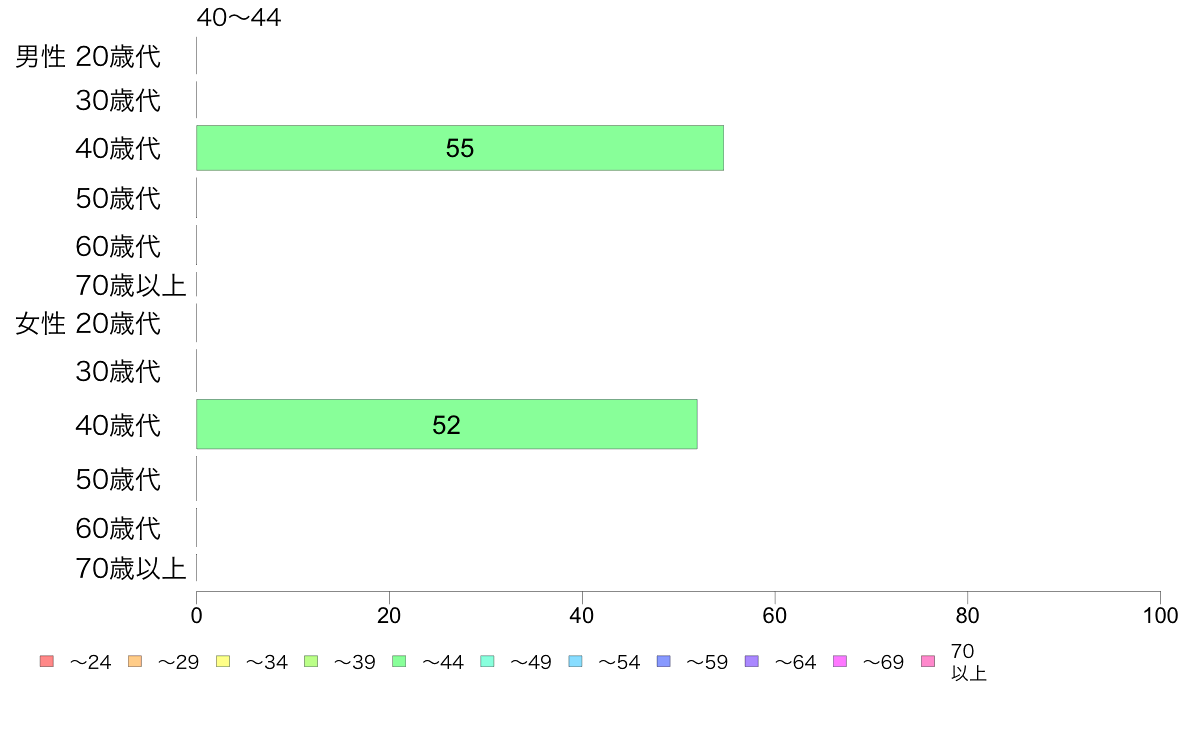Click the ~44 legend text label
Viewport: 1188px width, 736px height.
click(442, 662)
